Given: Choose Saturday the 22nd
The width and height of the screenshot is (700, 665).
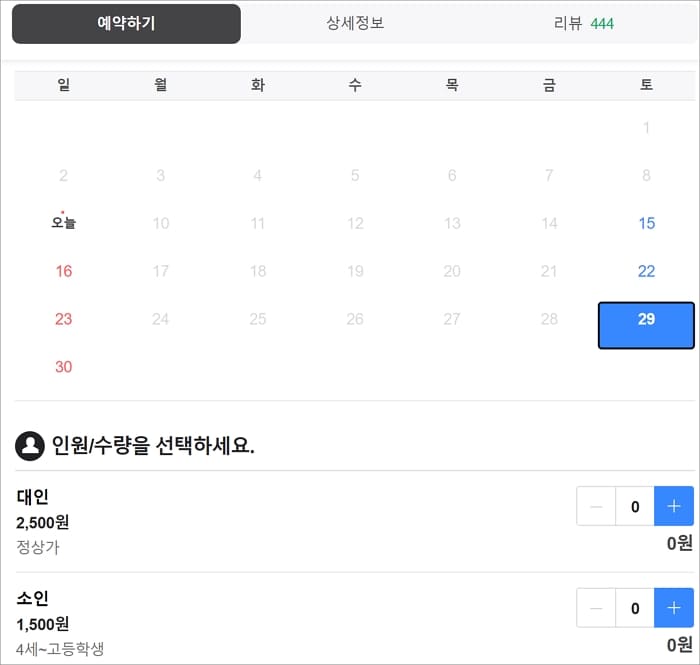Looking at the screenshot, I should (x=646, y=271).
